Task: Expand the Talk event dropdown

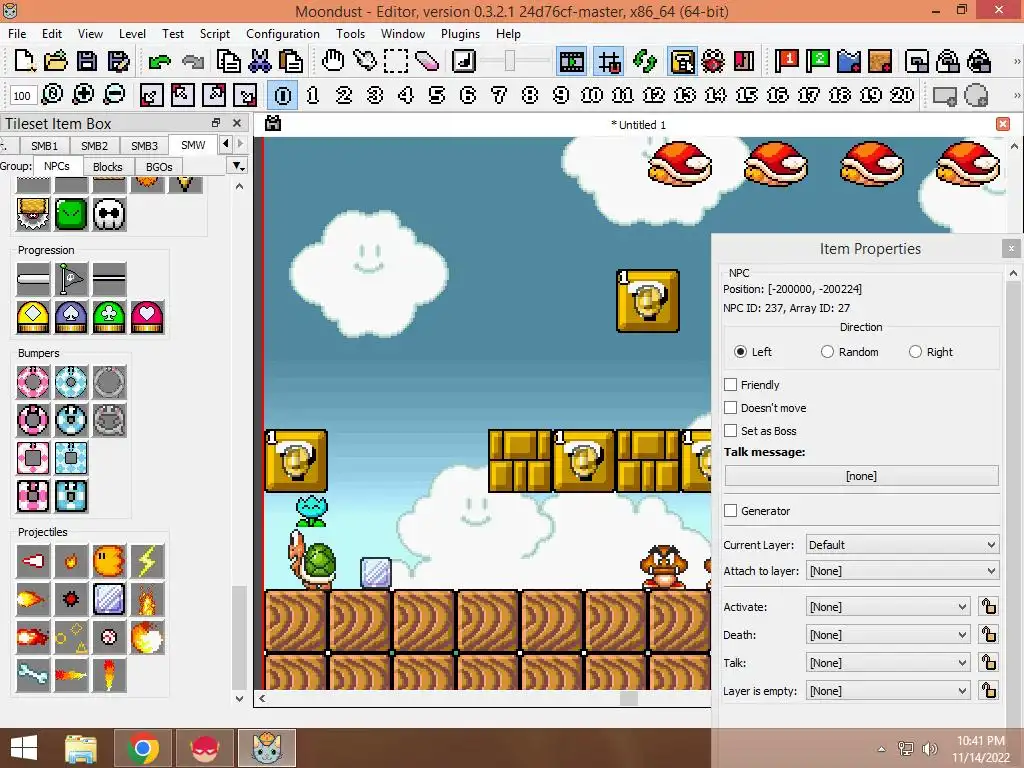Action: [888, 663]
